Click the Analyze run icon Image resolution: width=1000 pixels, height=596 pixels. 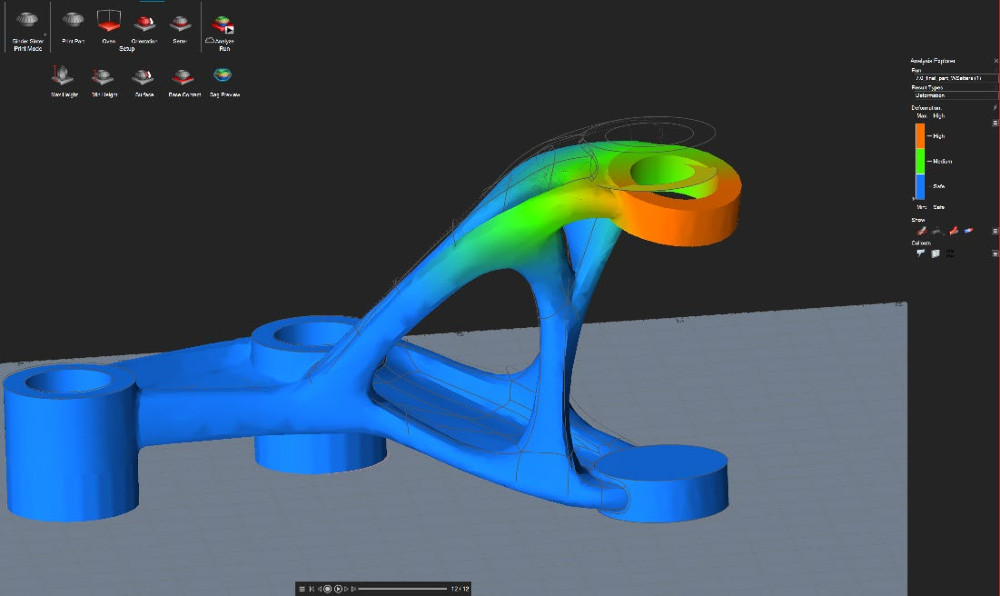222,24
